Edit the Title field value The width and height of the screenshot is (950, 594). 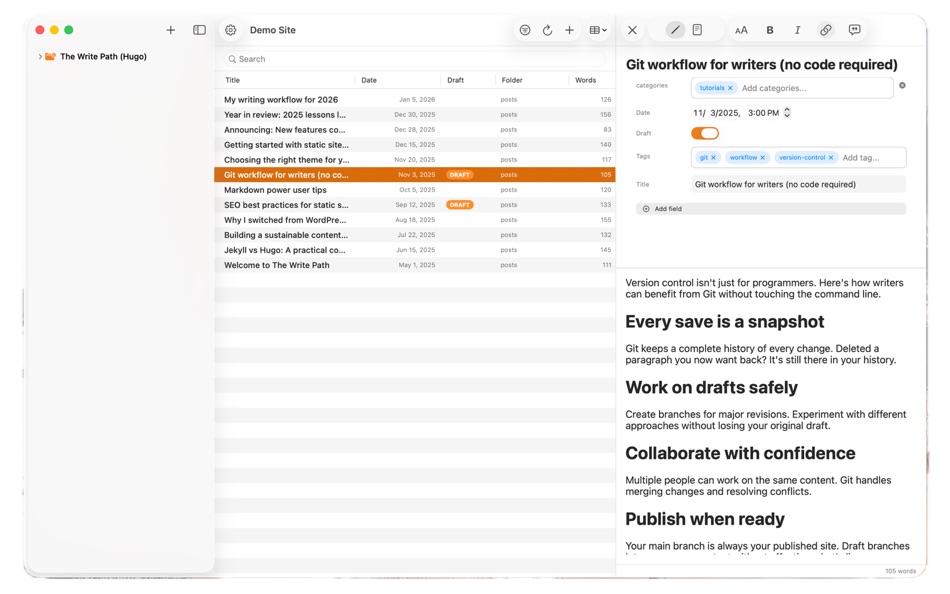(x=799, y=184)
